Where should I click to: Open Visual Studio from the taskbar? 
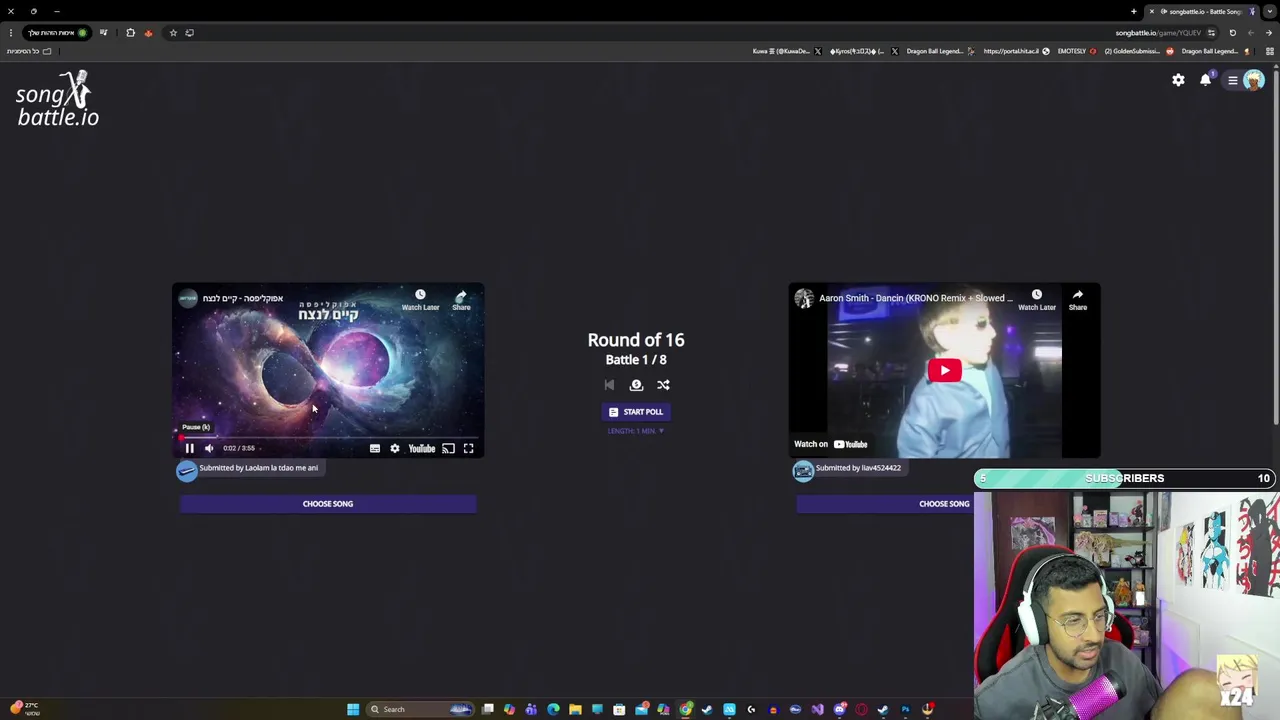click(817, 709)
